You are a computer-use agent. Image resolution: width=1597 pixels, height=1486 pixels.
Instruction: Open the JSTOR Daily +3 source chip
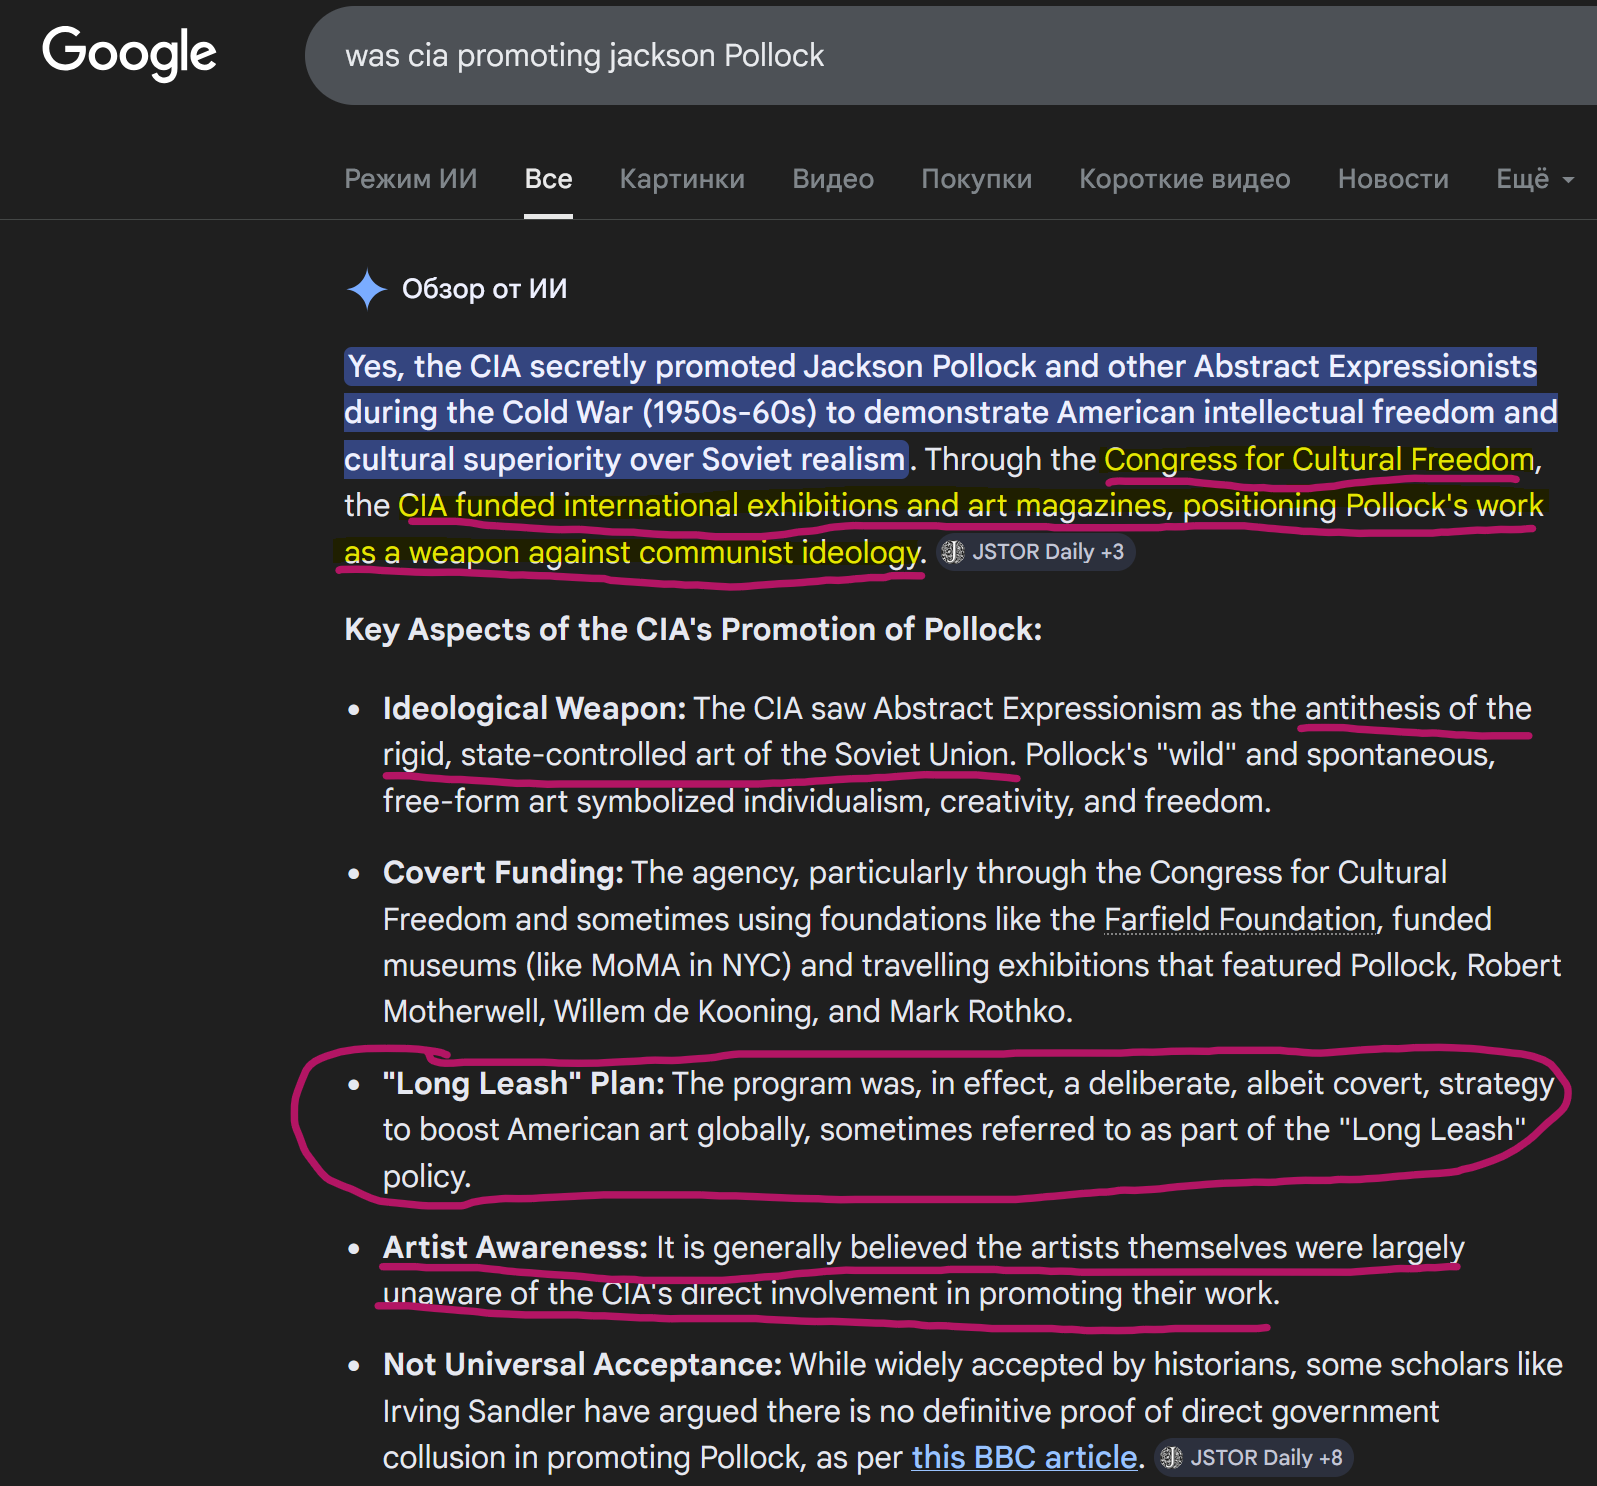coord(1035,552)
